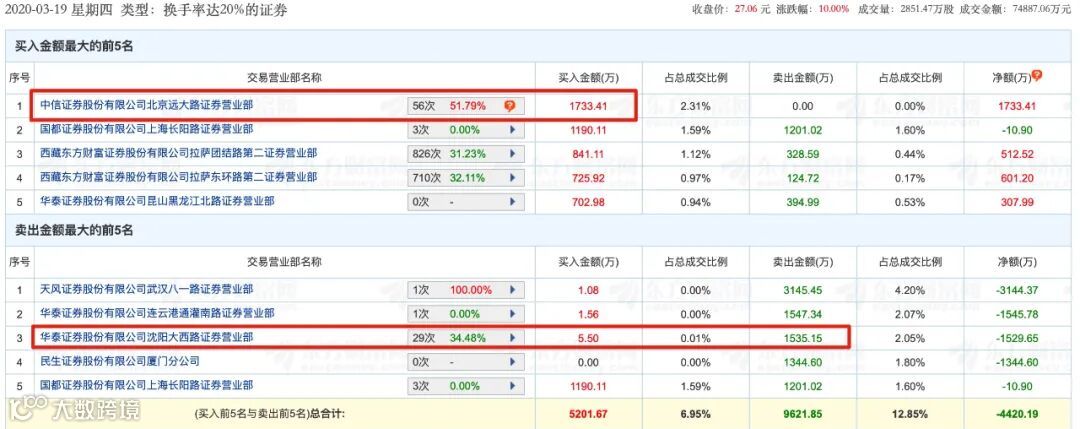Viewport: 1080px width, 429px height.
Task: Click buy amount 725.92
Action: (x=588, y=178)
